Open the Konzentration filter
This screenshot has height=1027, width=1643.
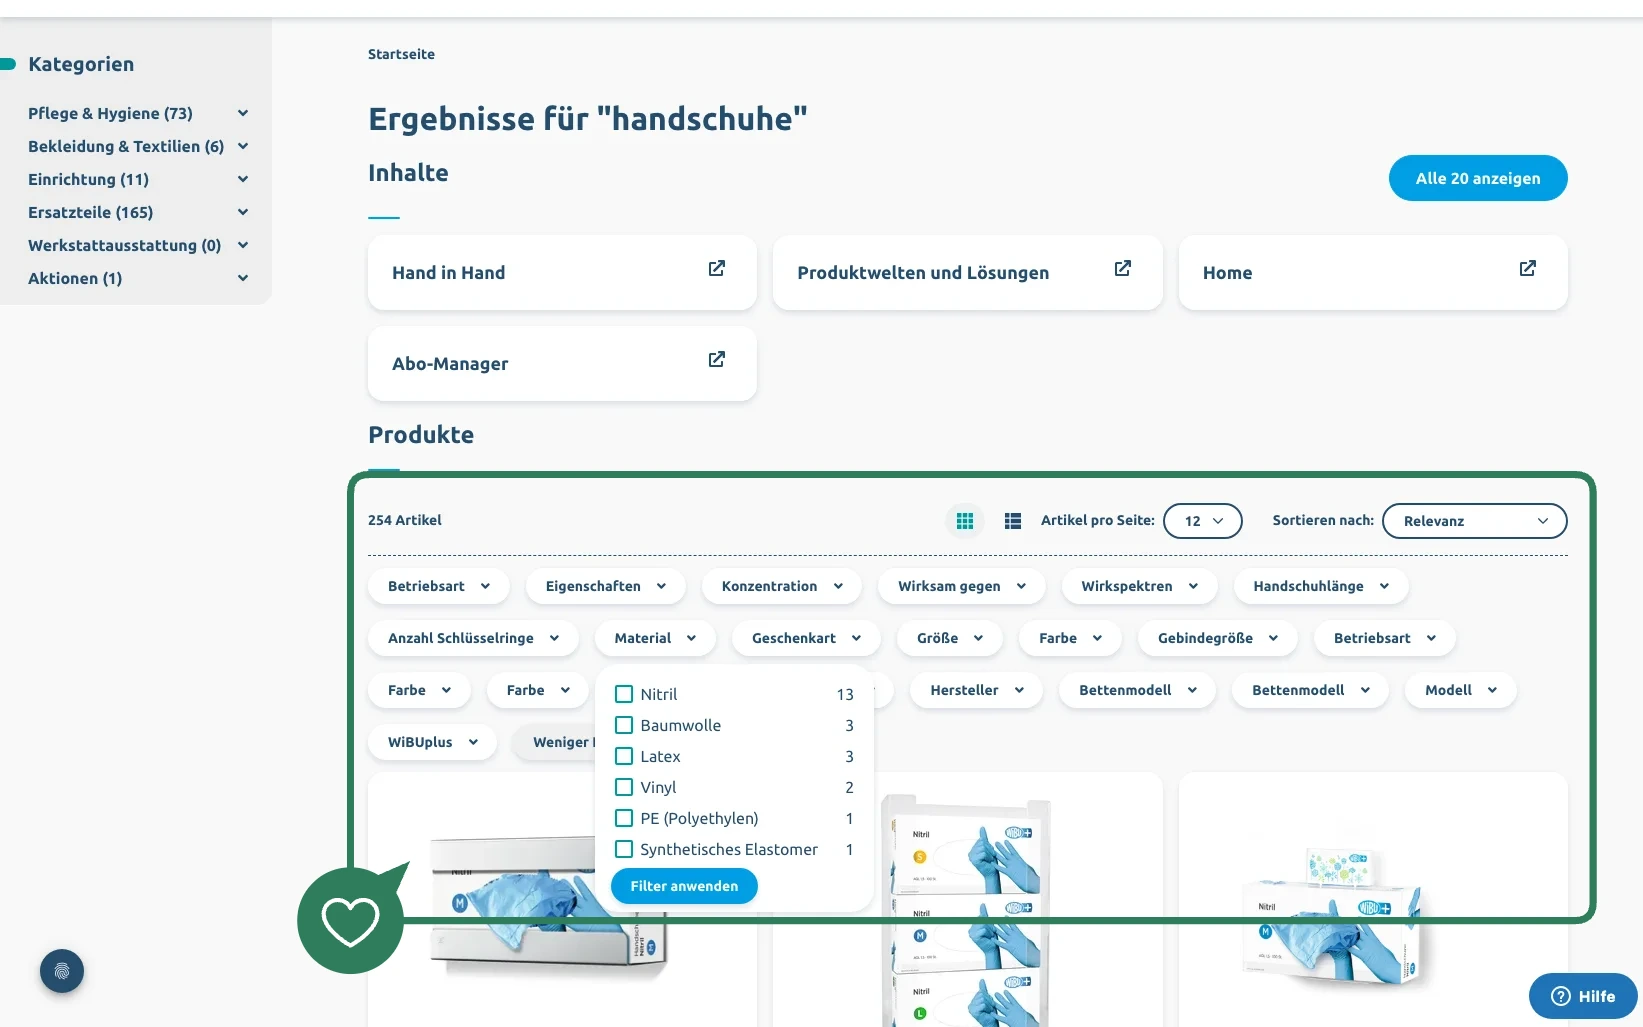pyautogui.click(x=782, y=586)
